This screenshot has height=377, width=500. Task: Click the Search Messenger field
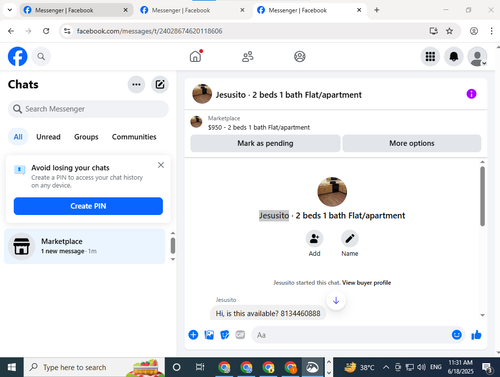click(88, 109)
